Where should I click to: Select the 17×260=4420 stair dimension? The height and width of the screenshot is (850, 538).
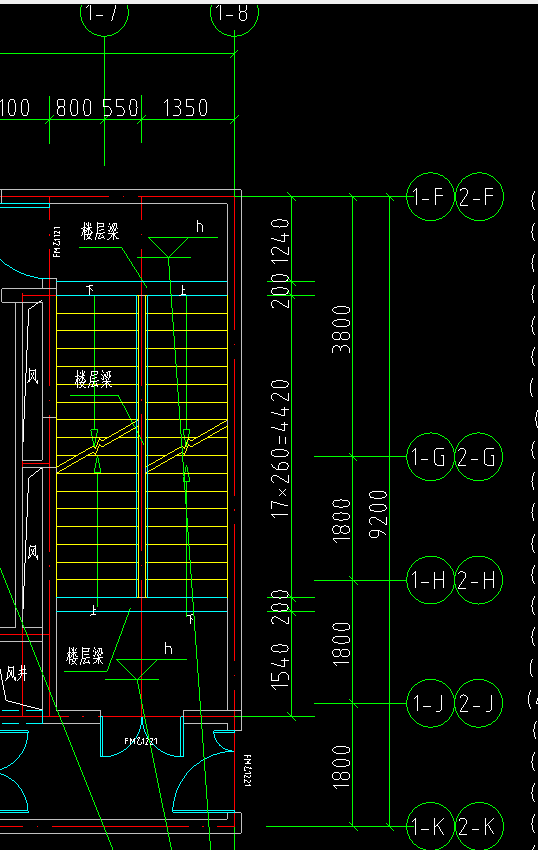tap(280, 449)
